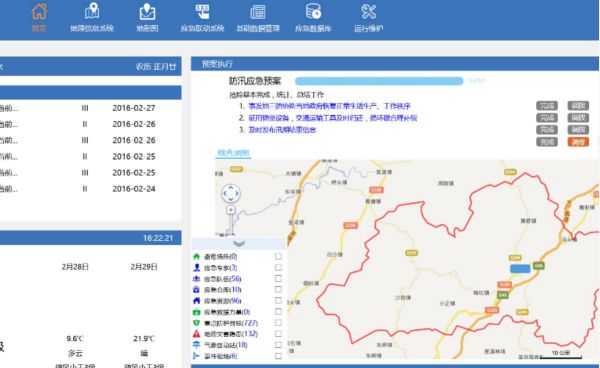The width and height of the screenshot is (600, 368).
Task: Click gray button left of orange button
Action: [547, 142]
